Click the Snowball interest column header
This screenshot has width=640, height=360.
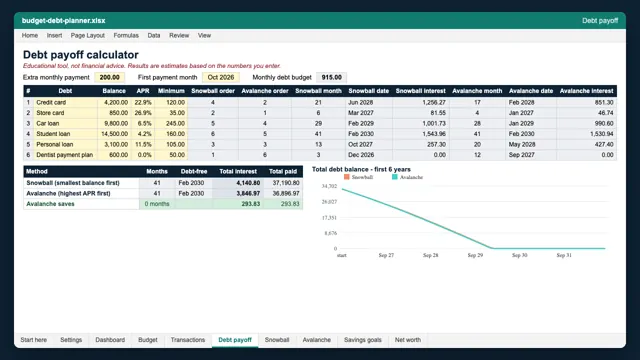click(420, 91)
